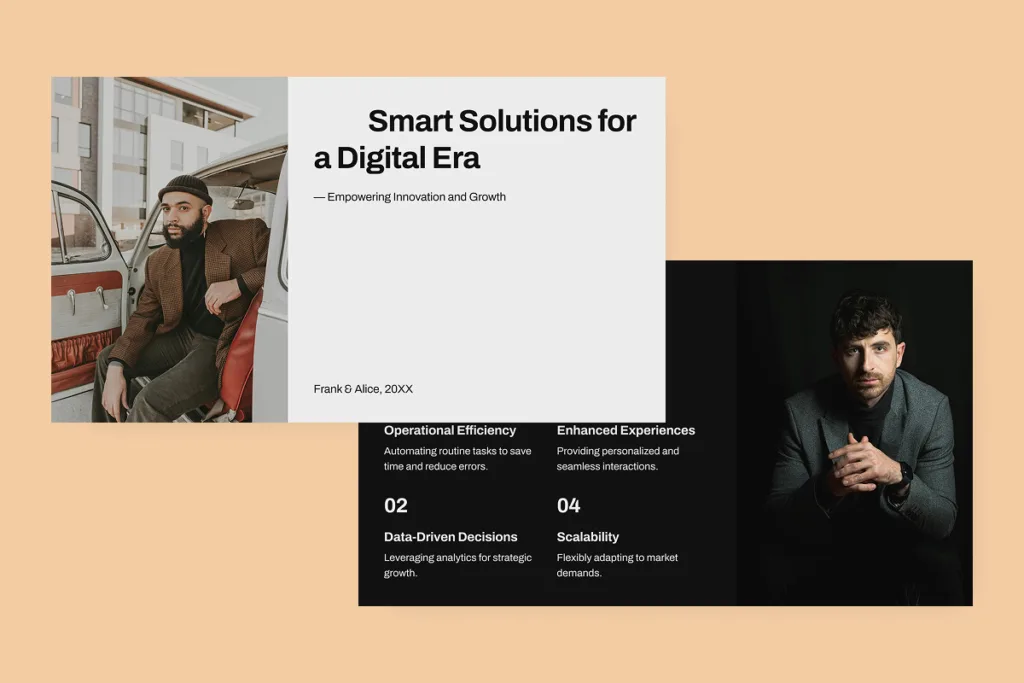Select the Scalability heading

(x=589, y=536)
